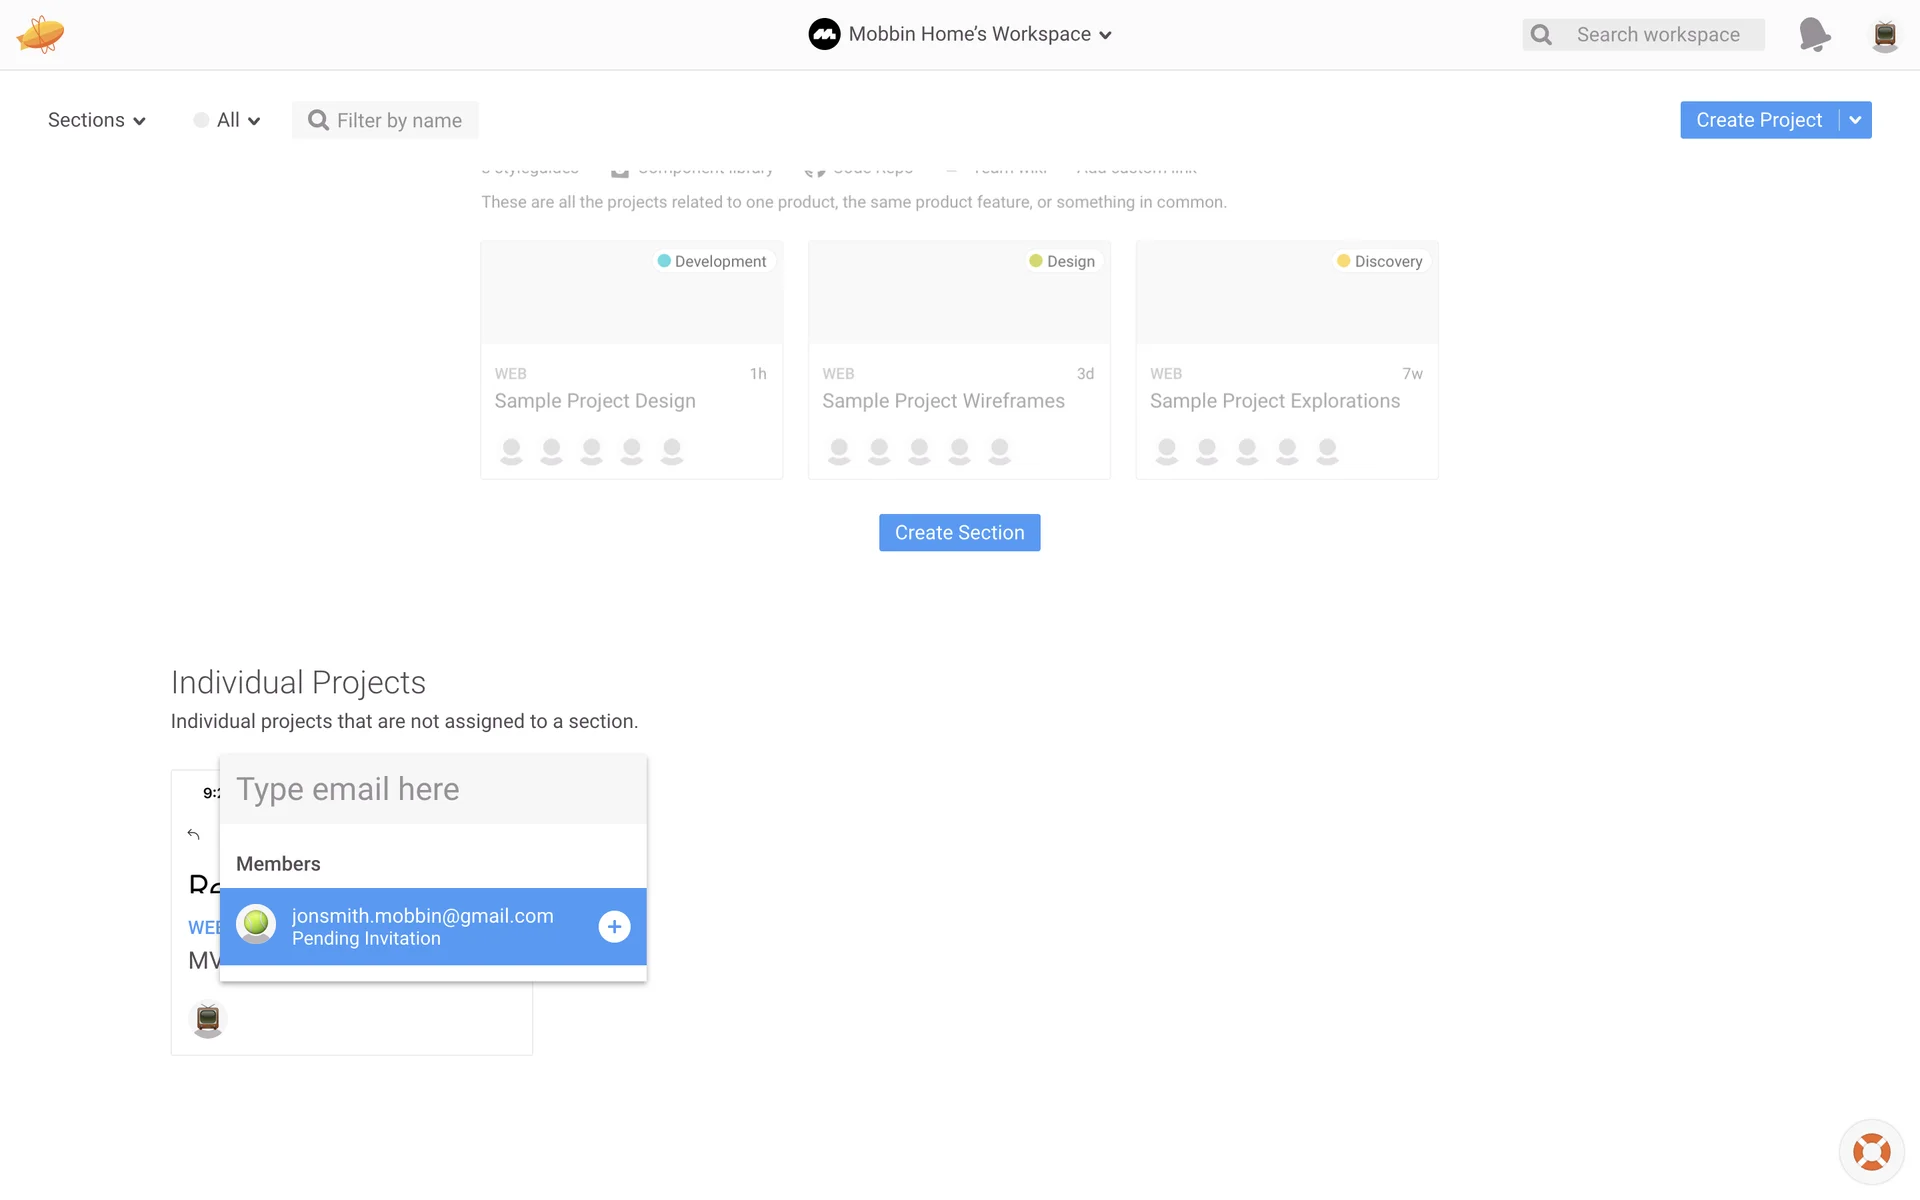The width and height of the screenshot is (1920, 1200).
Task: Click the green avatar of the pending invitee
Action: pyautogui.click(x=256, y=924)
